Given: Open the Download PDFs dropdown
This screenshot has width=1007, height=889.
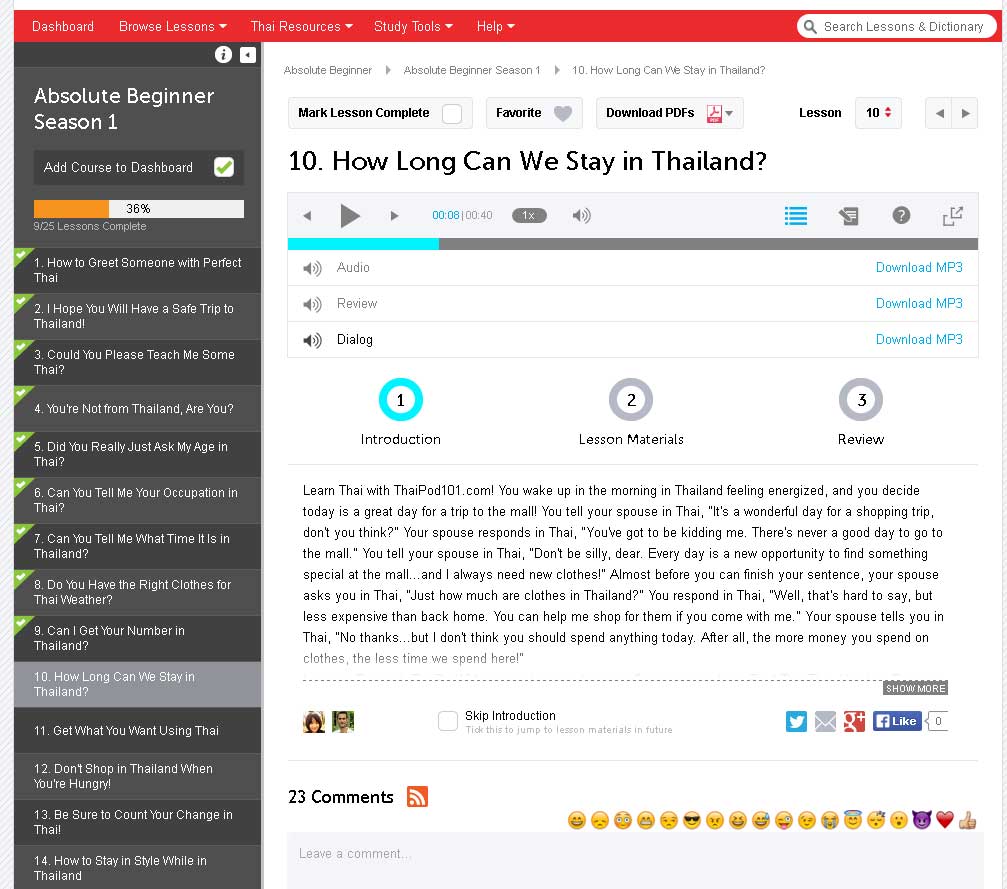Looking at the screenshot, I should tap(670, 114).
